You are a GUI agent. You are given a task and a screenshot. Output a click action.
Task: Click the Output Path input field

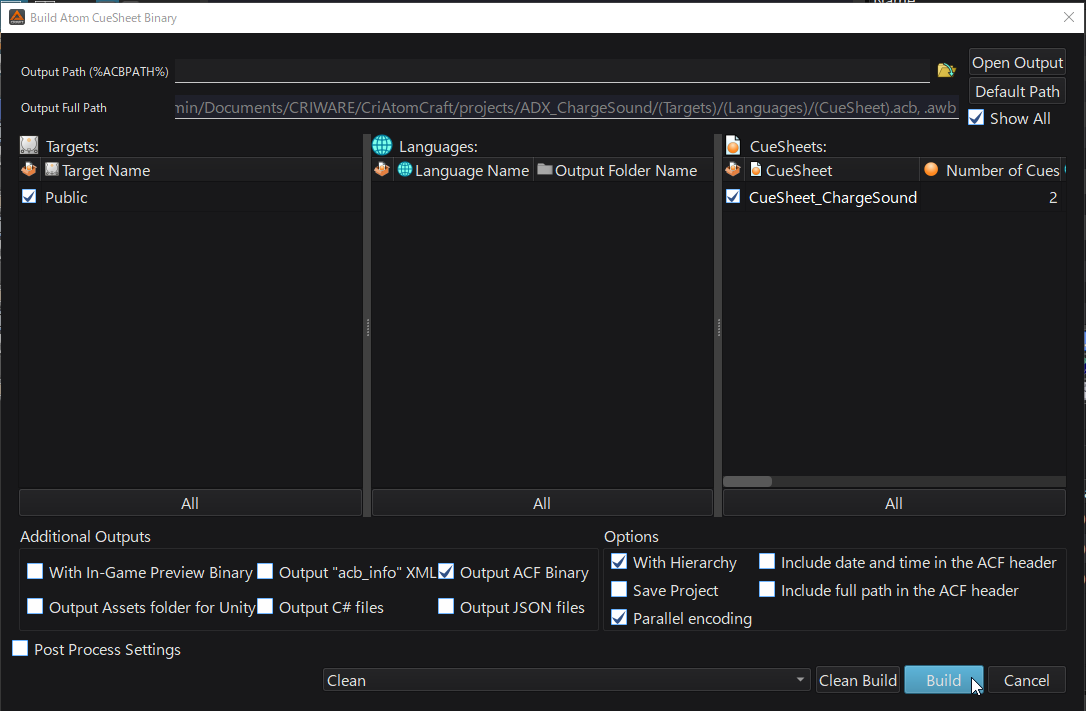[552, 71]
